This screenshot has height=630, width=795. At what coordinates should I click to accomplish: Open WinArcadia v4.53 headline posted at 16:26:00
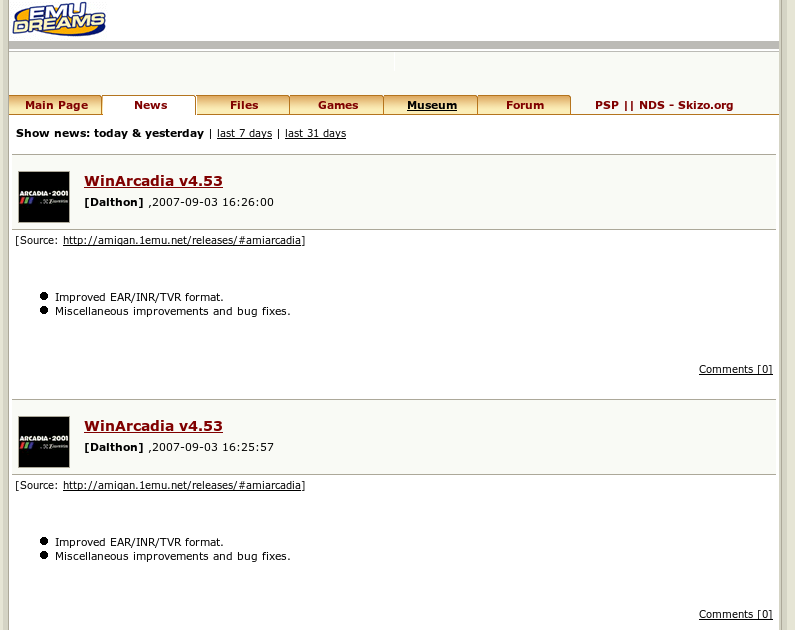click(153, 181)
